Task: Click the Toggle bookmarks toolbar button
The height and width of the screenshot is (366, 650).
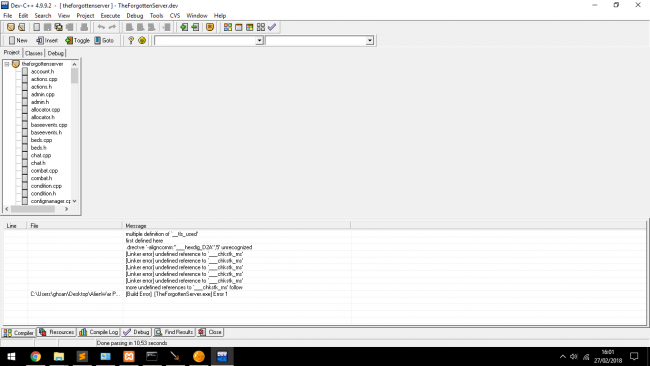Action: [x=78, y=40]
